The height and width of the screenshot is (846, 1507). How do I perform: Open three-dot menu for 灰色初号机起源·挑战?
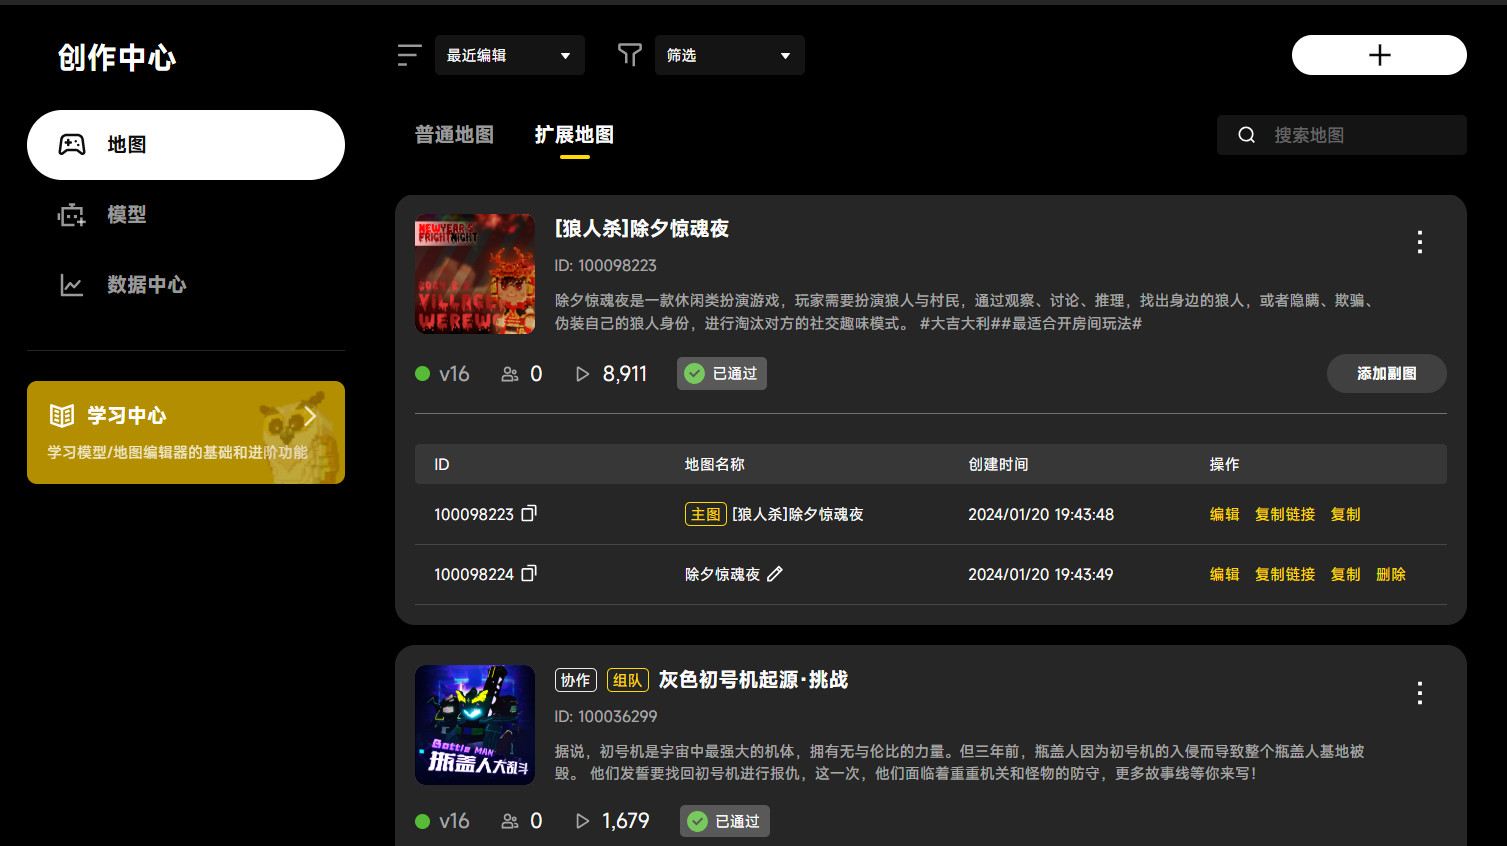click(1419, 693)
